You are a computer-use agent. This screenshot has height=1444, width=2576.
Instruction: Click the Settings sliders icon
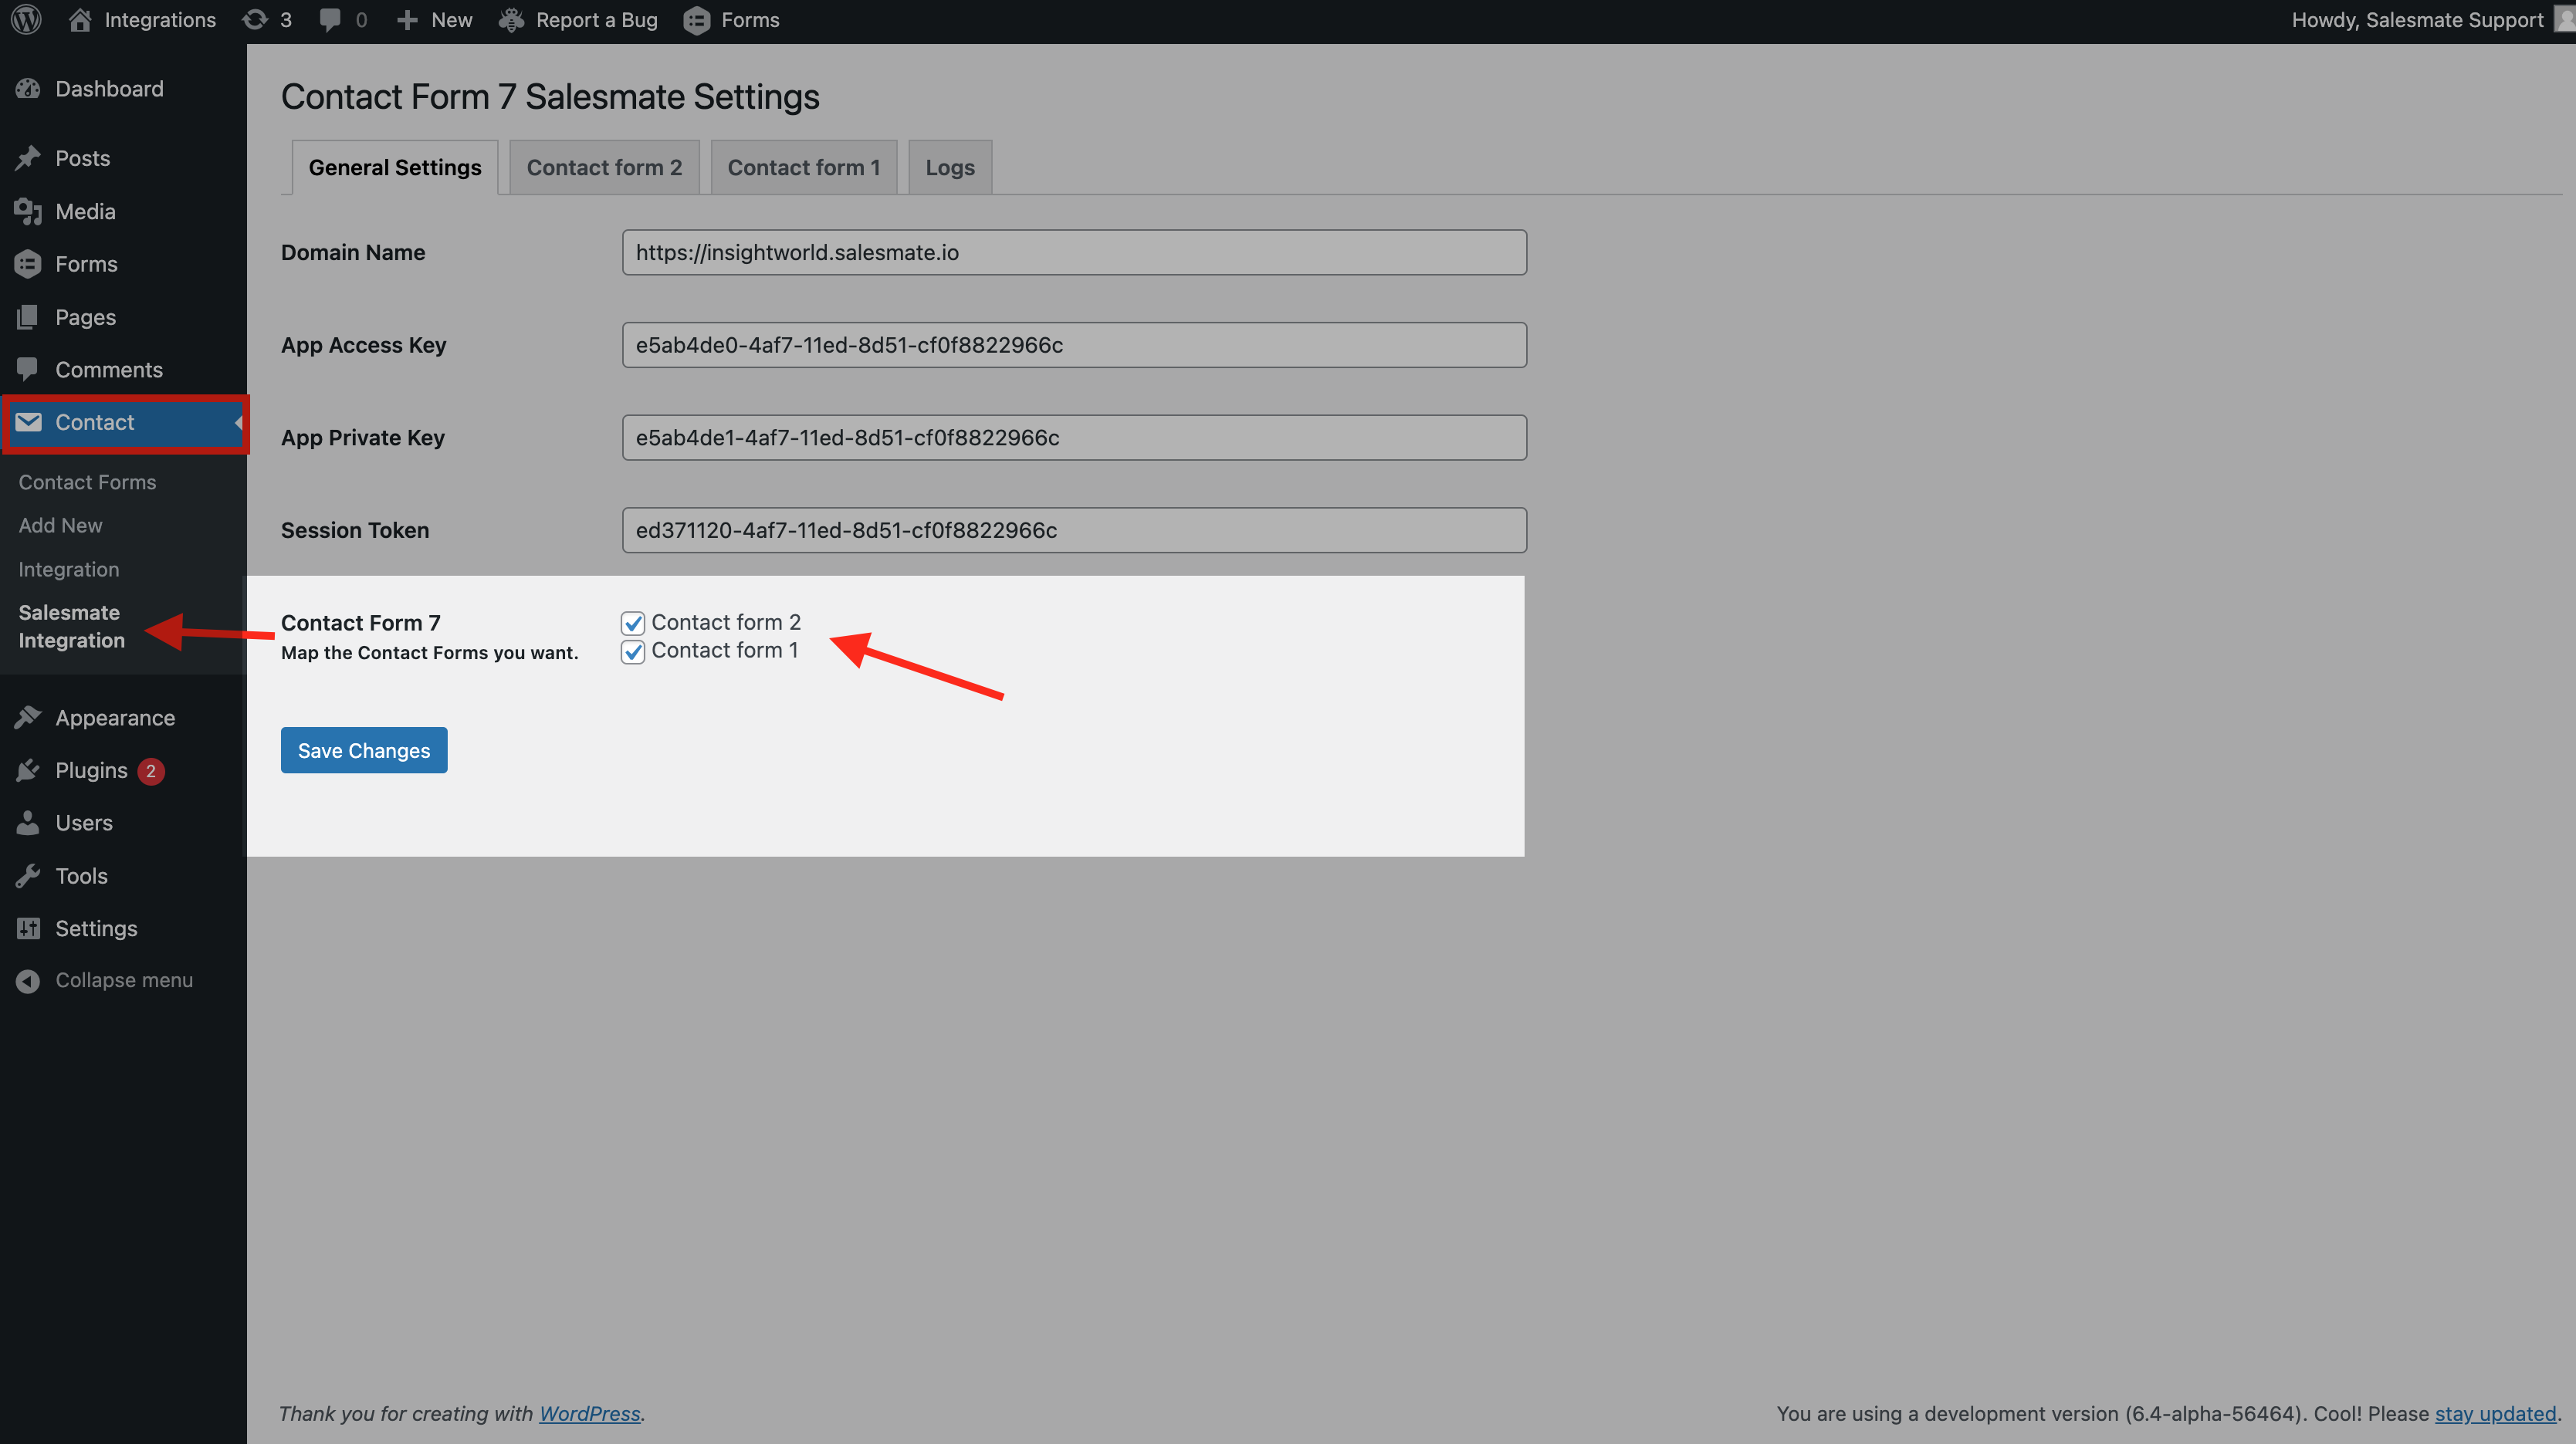pos(28,928)
